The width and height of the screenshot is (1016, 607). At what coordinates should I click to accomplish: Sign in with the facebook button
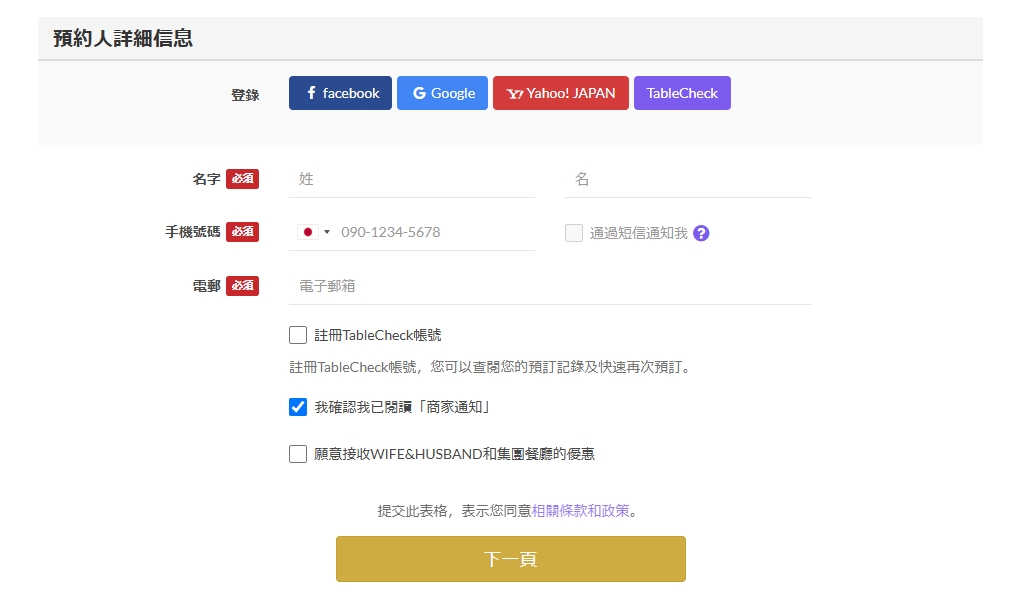340,93
